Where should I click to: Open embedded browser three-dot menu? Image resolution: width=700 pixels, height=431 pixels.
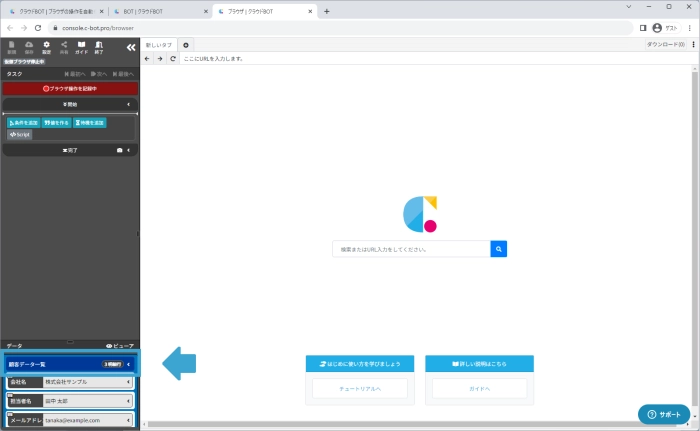point(693,45)
